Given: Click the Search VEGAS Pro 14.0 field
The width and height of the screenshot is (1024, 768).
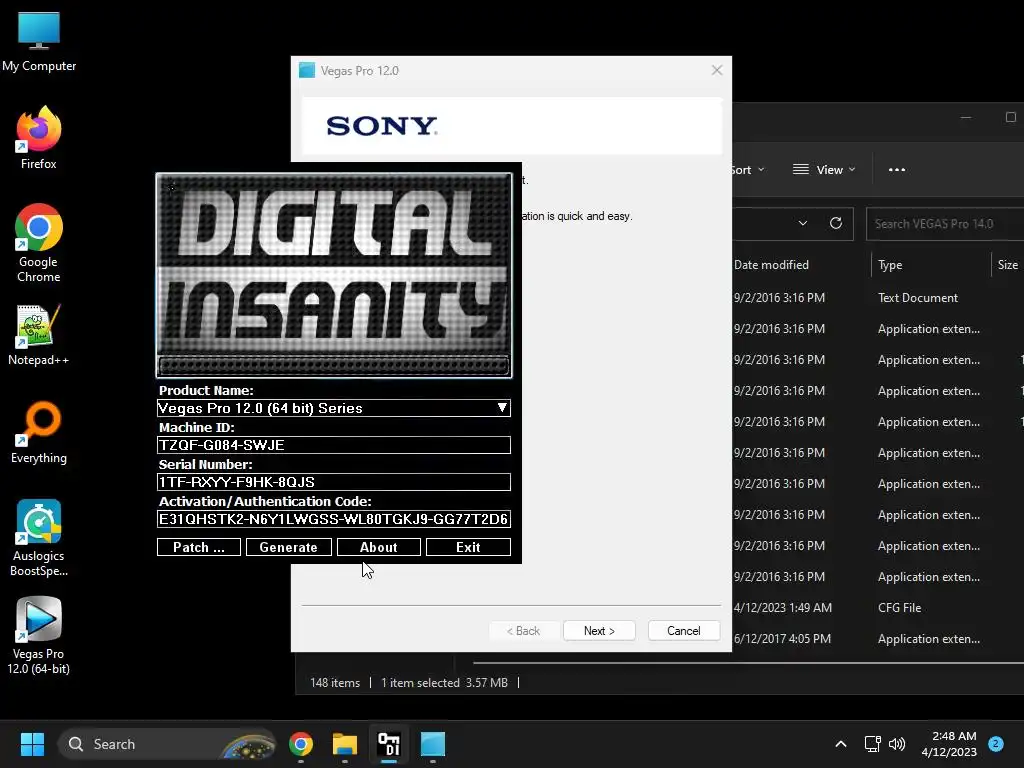Looking at the screenshot, I should 945,224.
